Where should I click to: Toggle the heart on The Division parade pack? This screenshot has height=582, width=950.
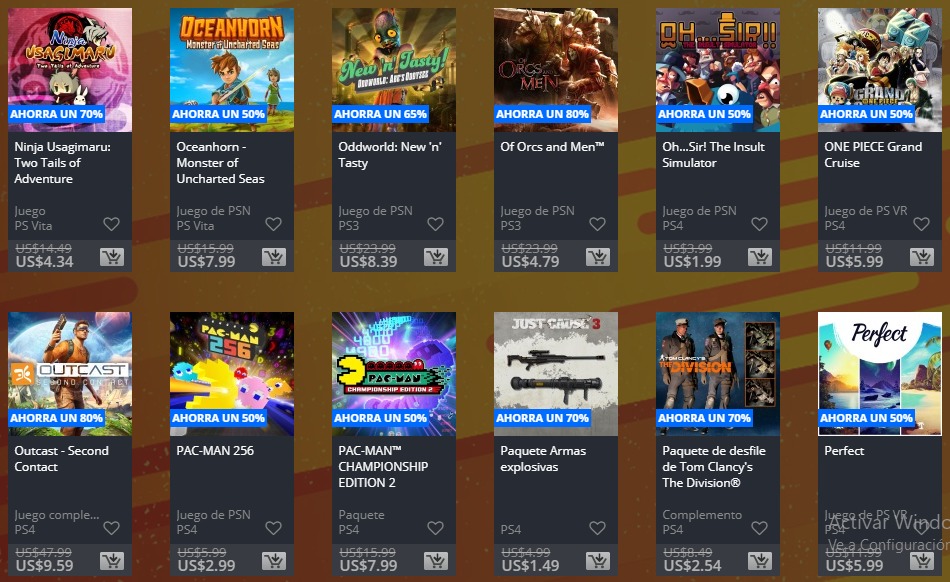click(760, 528)
